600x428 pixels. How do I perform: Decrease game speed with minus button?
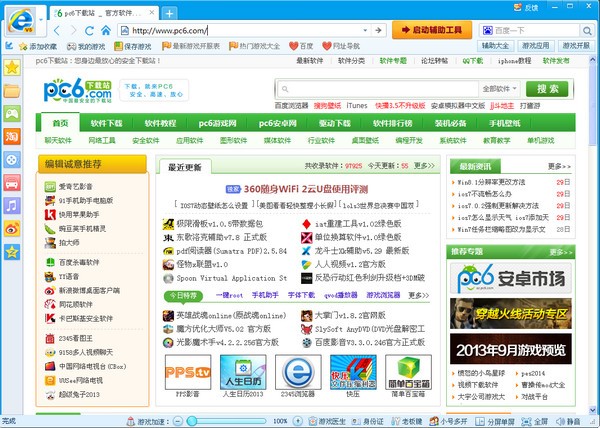(x=178, y=421)
